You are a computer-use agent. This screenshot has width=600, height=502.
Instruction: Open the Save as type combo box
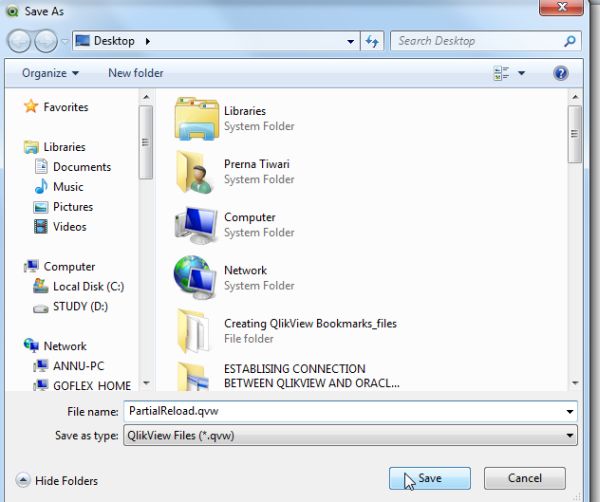coord(351,435)
